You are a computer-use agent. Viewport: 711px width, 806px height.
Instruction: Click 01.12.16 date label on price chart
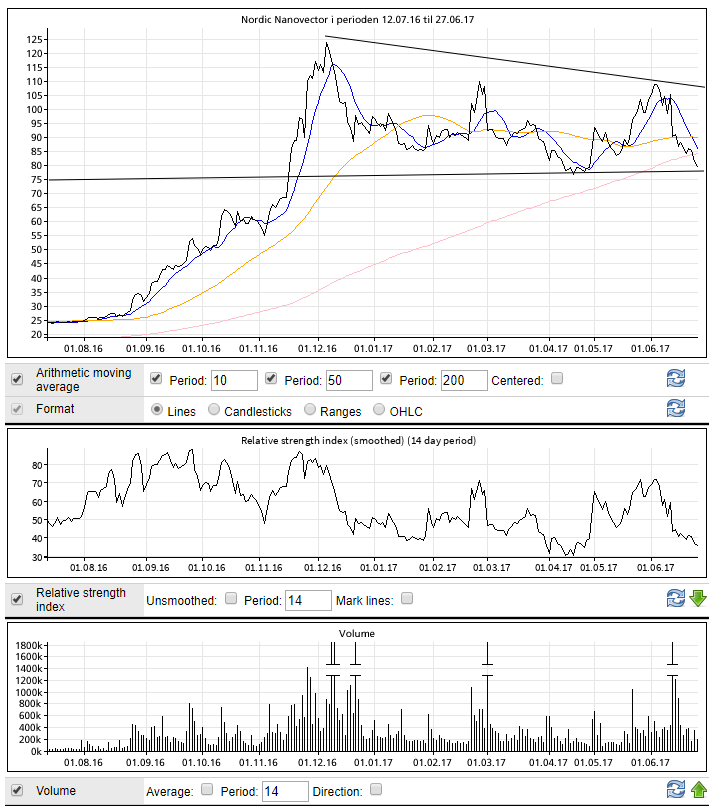(317, 349)
